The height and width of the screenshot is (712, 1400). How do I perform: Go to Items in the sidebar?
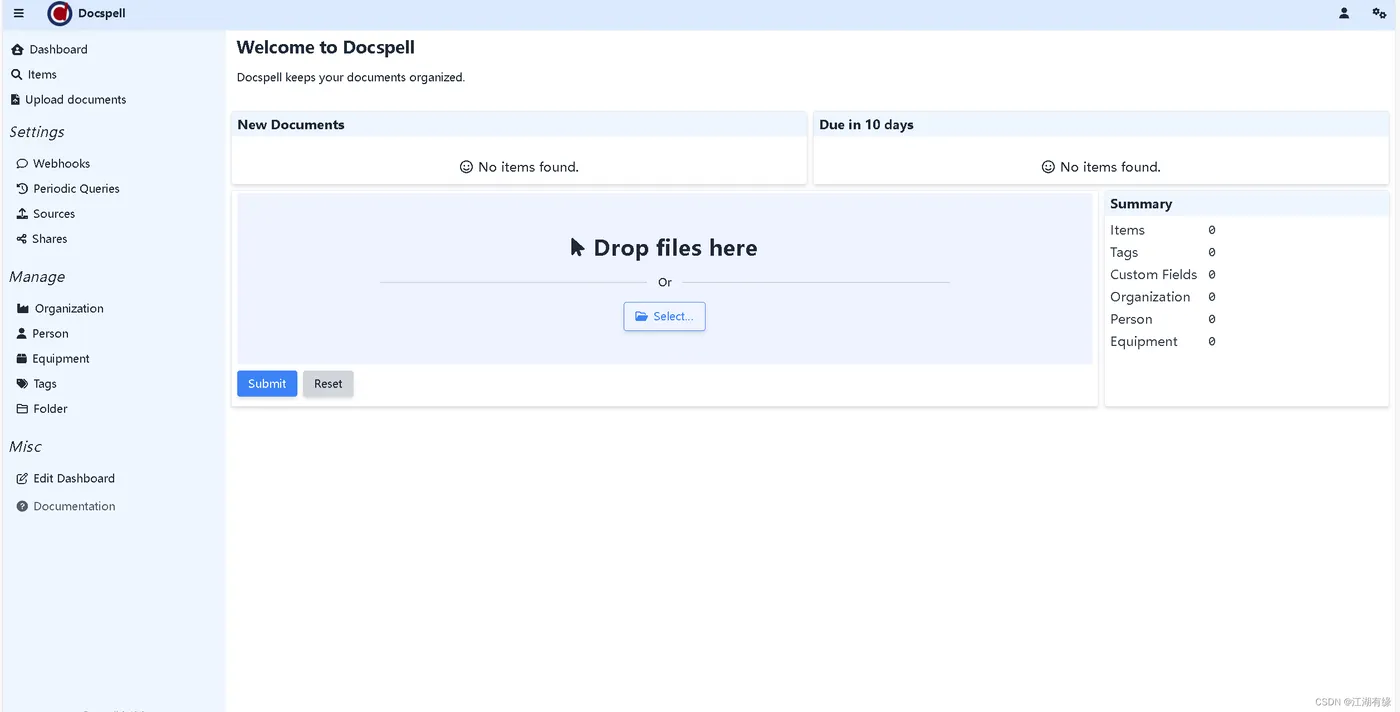[42, 75]
